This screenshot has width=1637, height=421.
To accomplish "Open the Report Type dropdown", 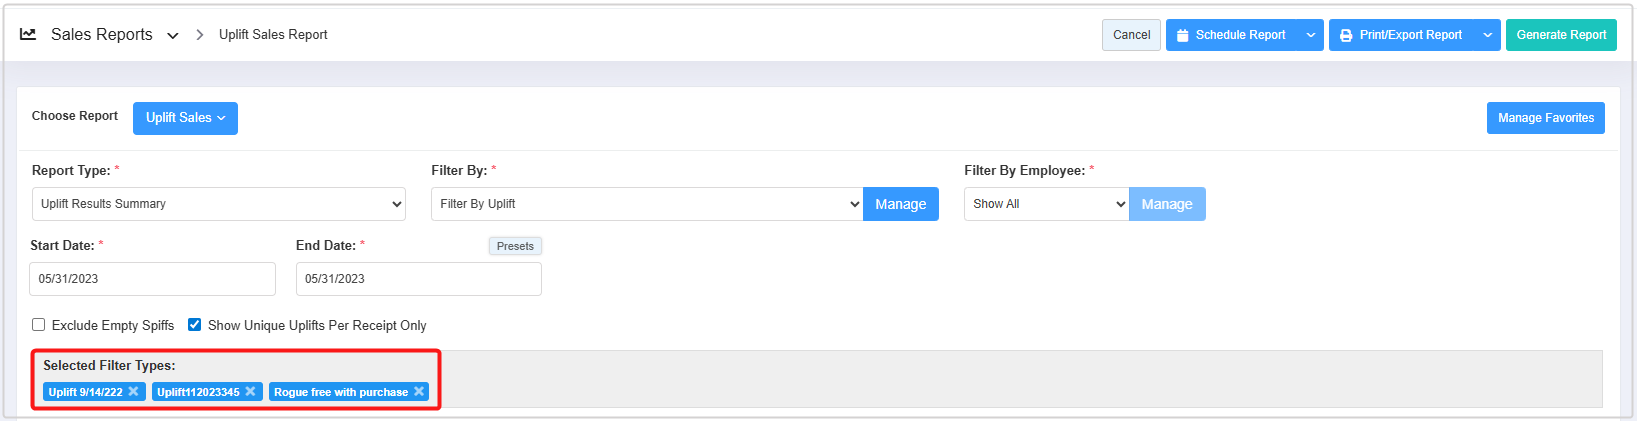I will click(218, 204).
